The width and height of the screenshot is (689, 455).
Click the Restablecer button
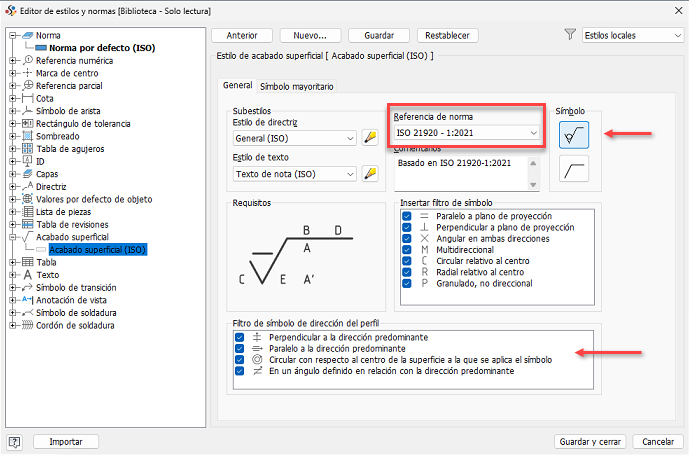pyautogui.click(x=447, y=36)
